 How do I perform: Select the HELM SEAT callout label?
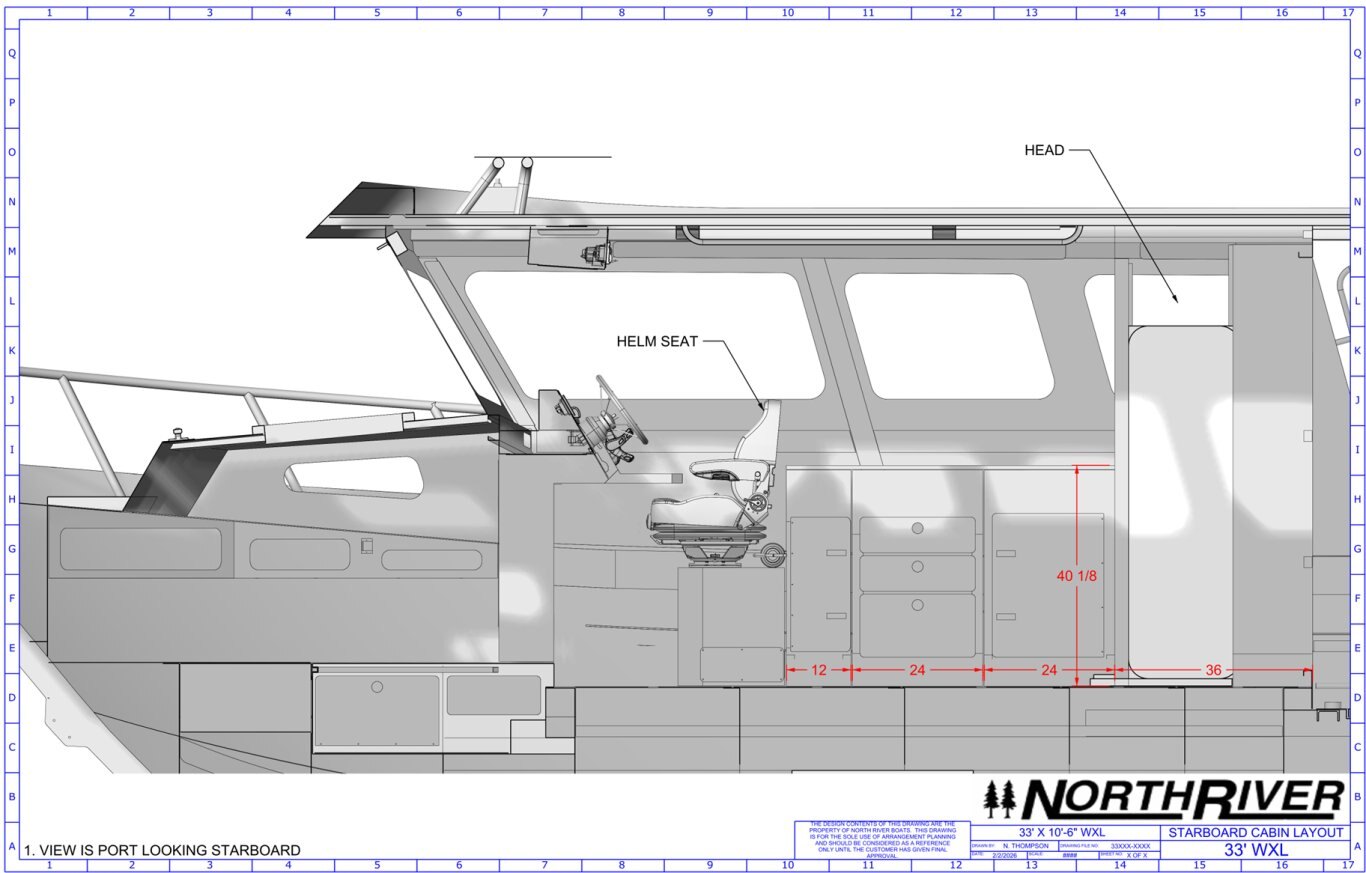pos(657,342)
